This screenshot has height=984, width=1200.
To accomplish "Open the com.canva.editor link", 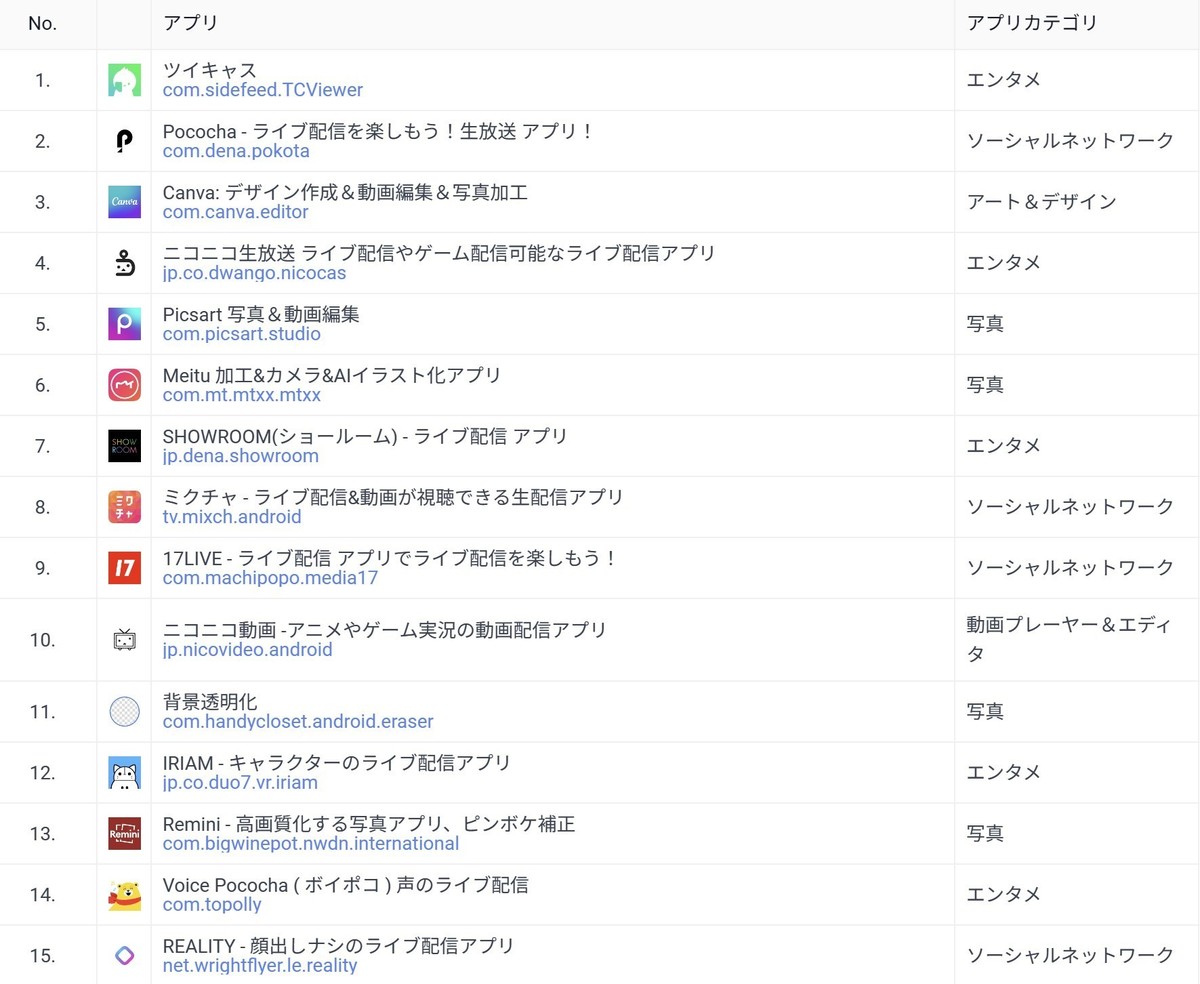I will point(236,212).
